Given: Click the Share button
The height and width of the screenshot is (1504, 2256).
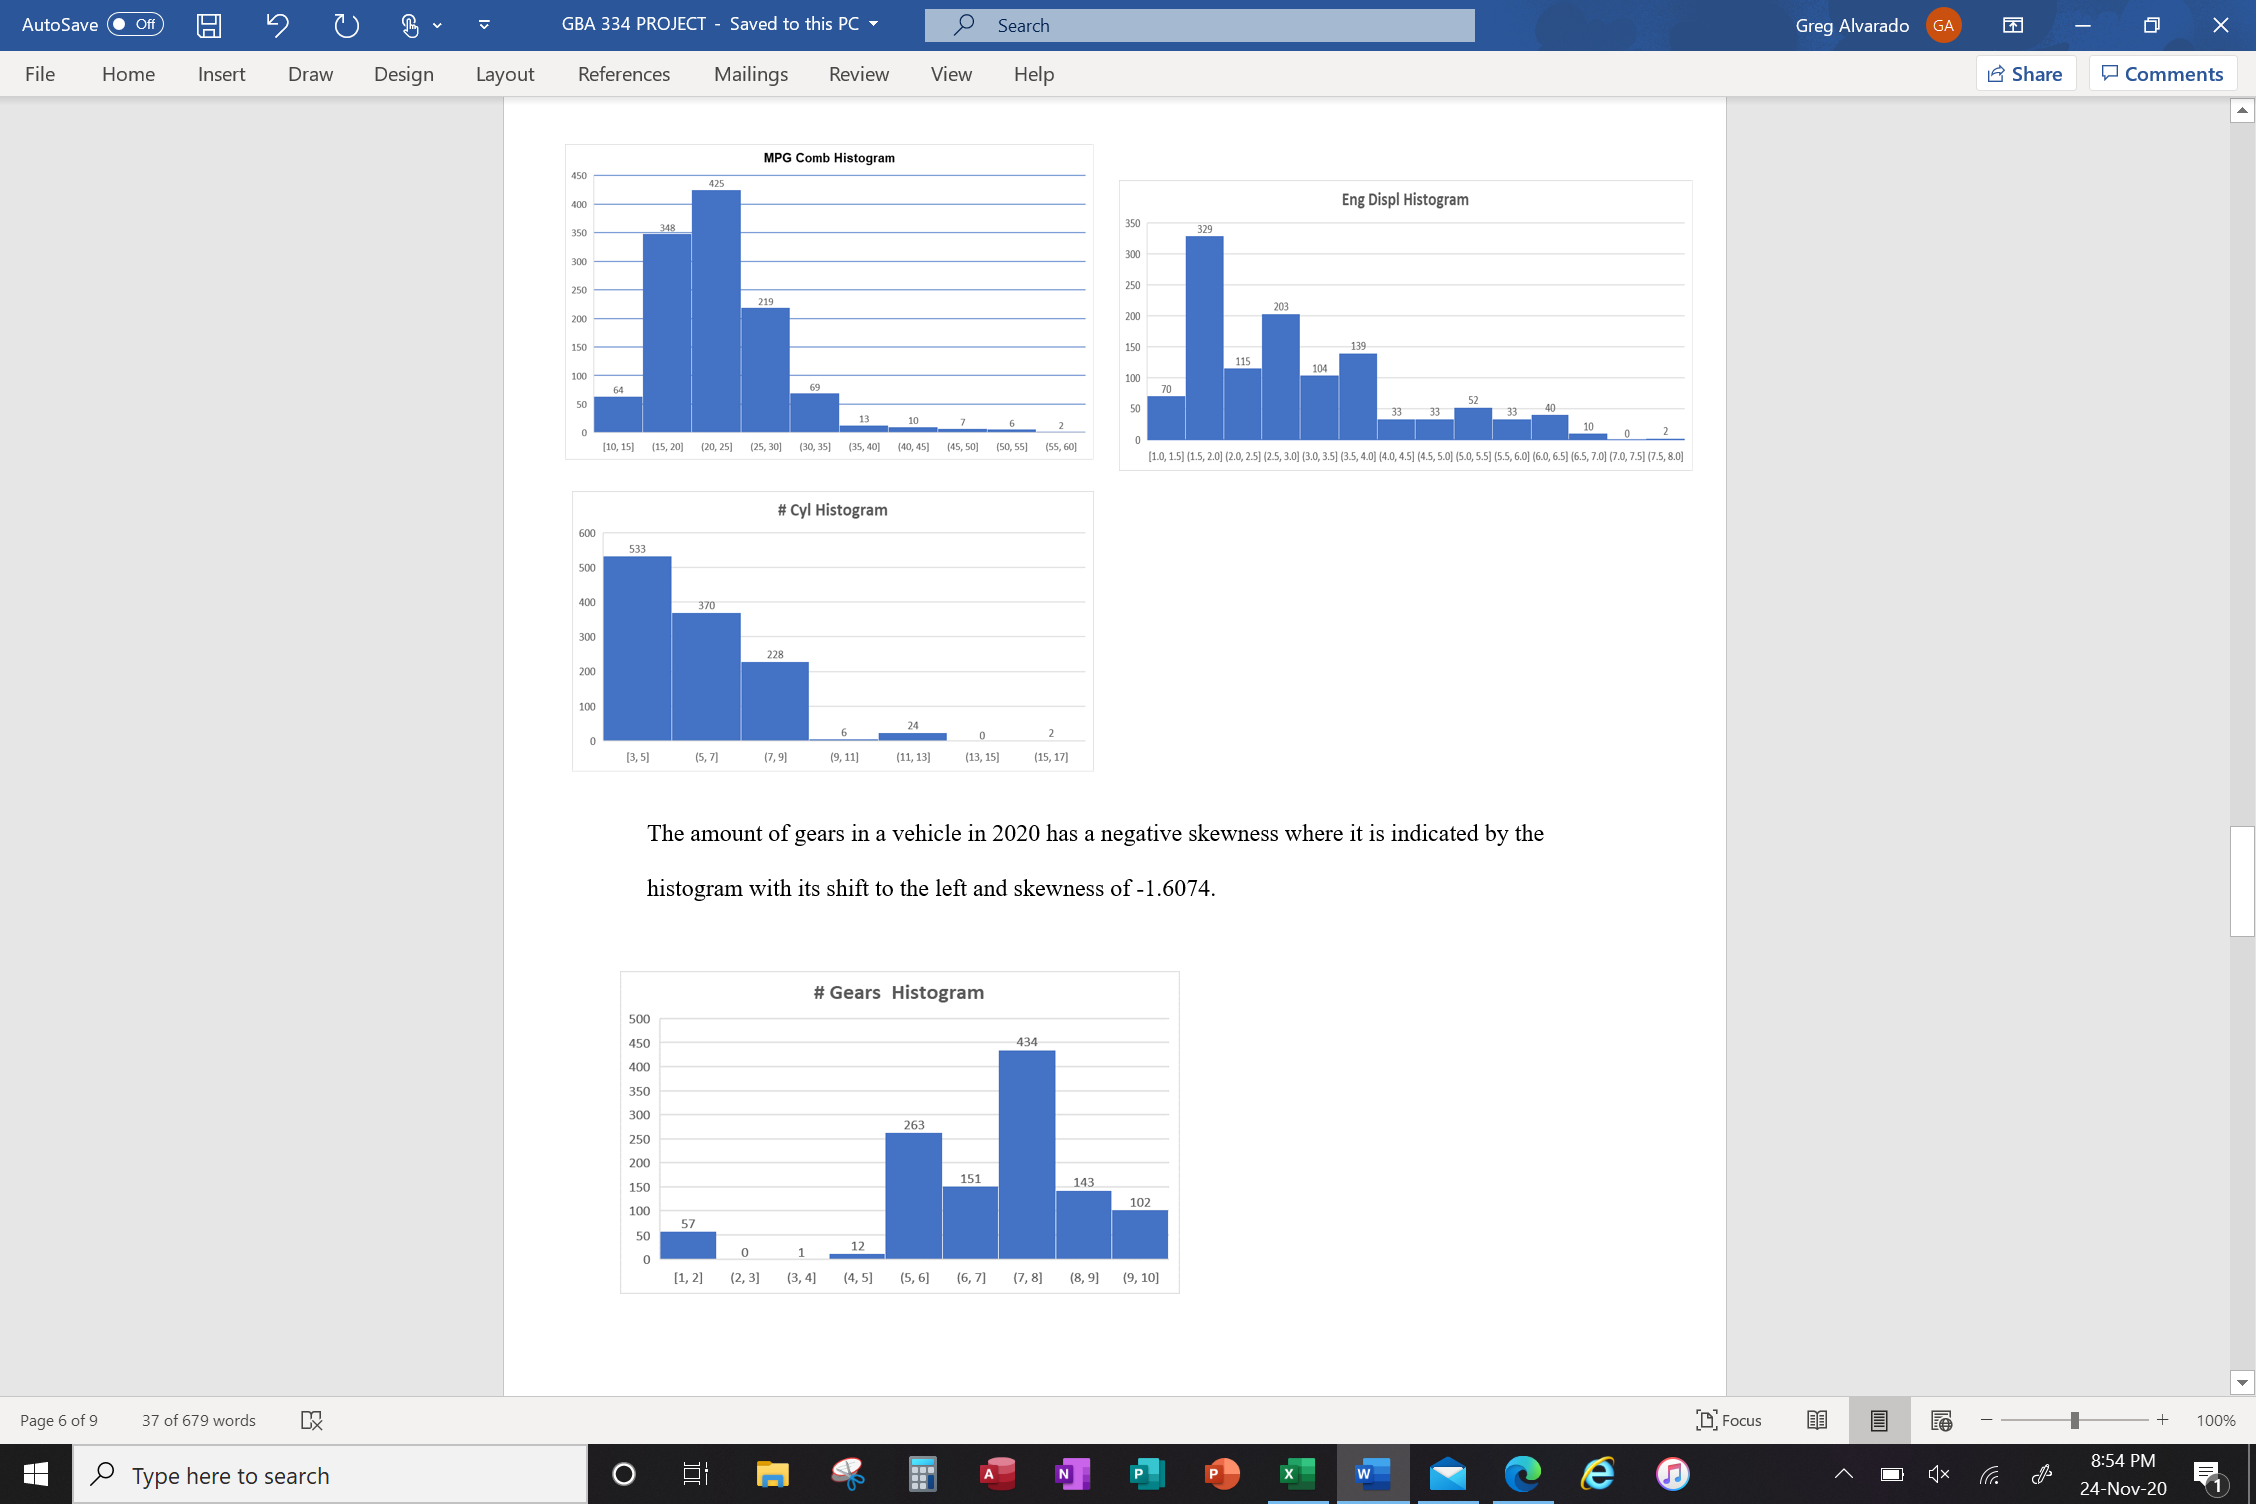Looking at the screenshot, I should coord(2025,74).
